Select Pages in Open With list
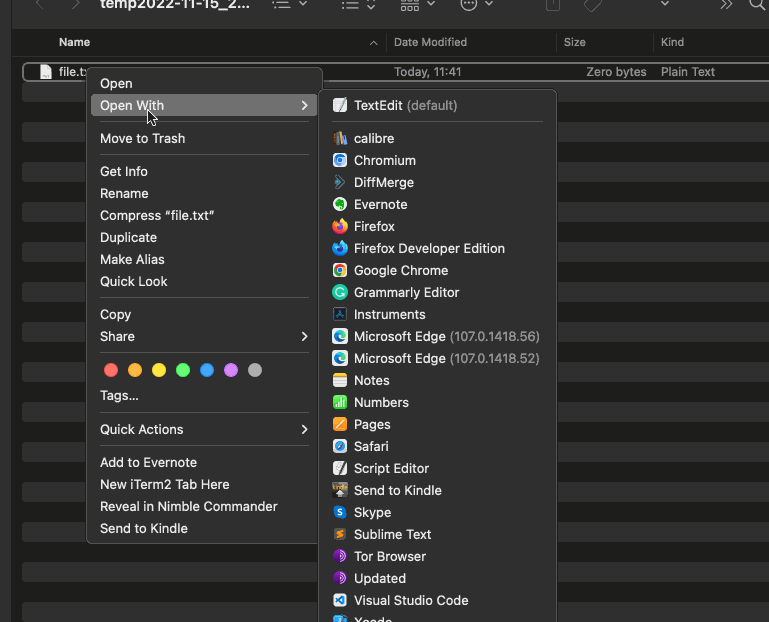The width and height of the screenshot is (769, 622). coord(437,425)
